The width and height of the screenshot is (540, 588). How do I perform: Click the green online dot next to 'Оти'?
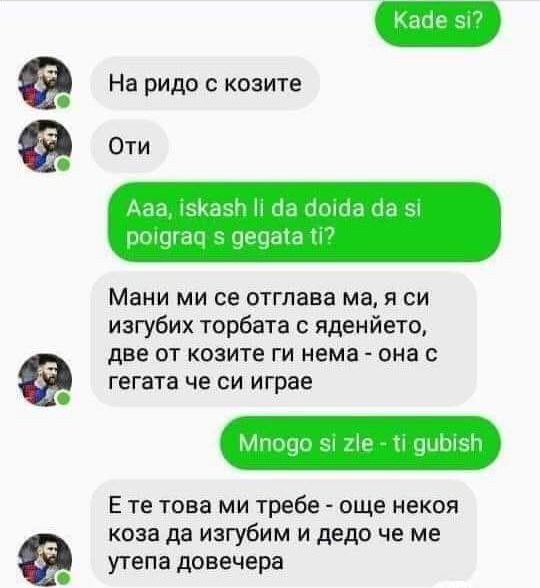[63, 165]
